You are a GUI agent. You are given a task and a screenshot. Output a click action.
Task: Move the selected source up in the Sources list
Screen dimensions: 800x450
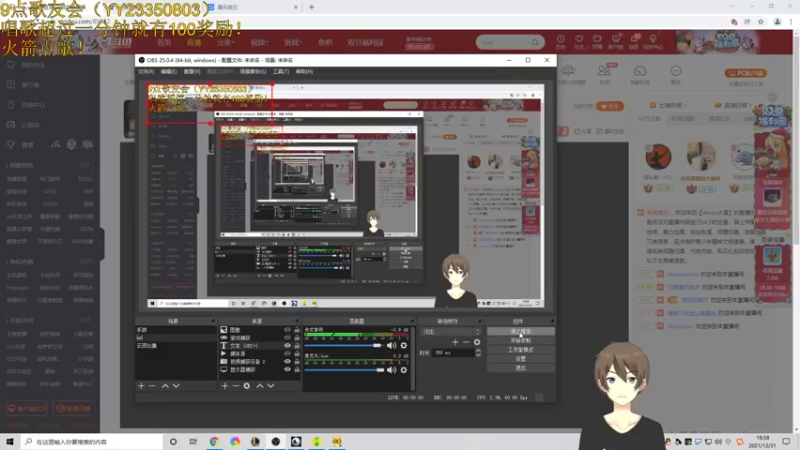[x=260, y=386]
